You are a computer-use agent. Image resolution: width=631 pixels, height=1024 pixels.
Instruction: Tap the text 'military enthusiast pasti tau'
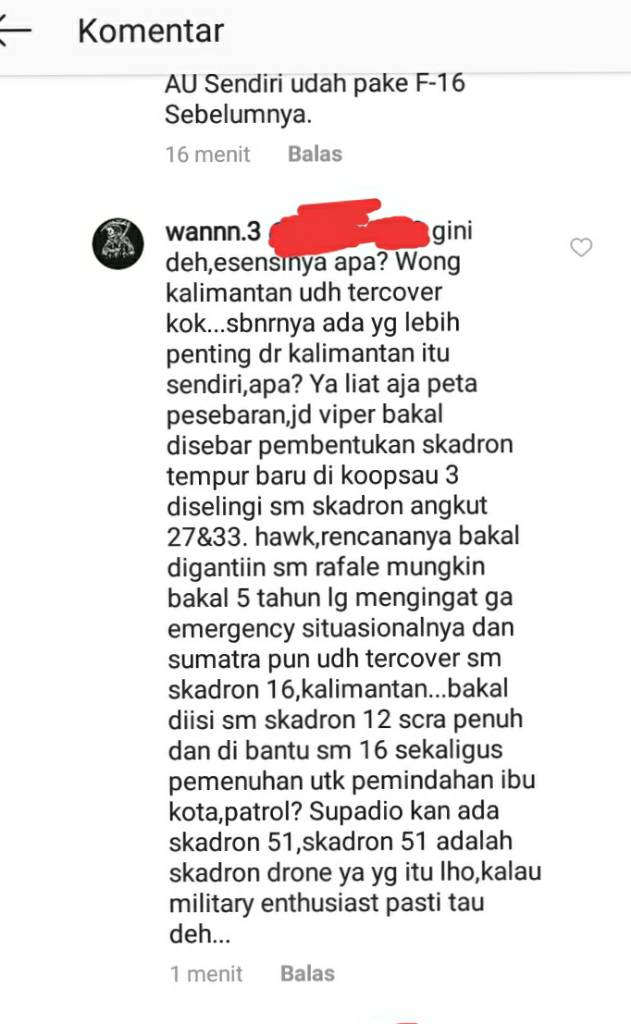click(x=327, y=904)
